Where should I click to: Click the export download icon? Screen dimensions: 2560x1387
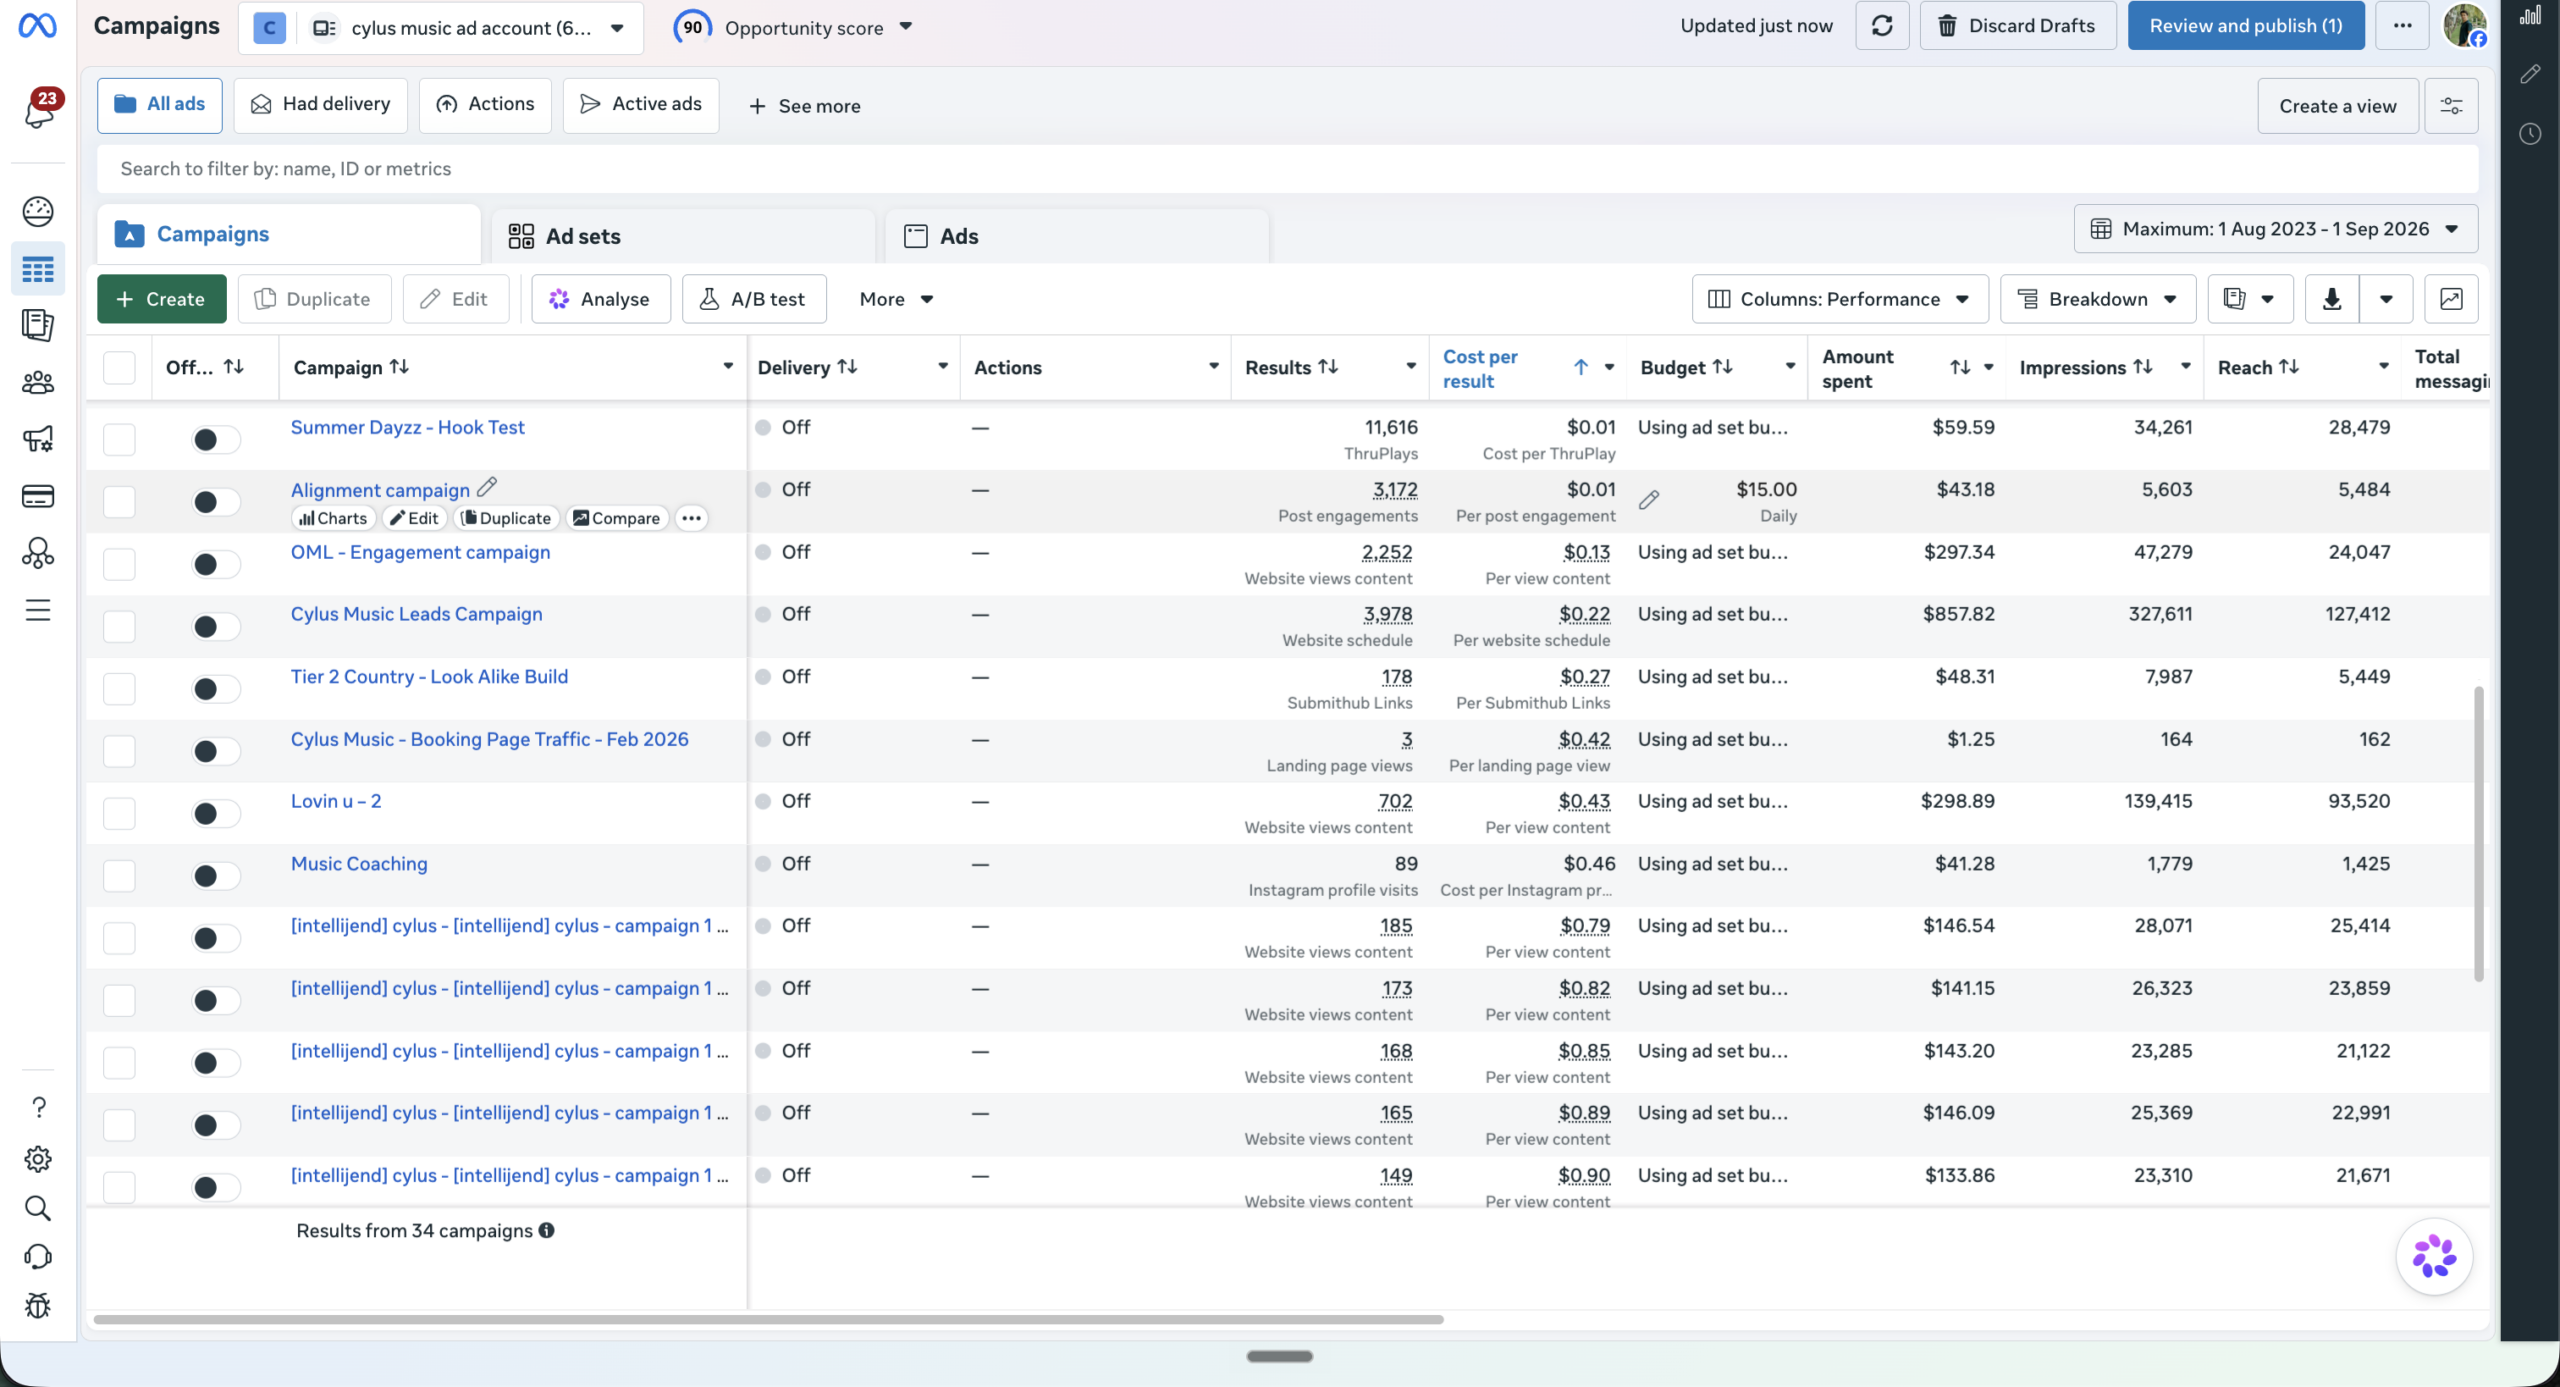(2332, 299)
